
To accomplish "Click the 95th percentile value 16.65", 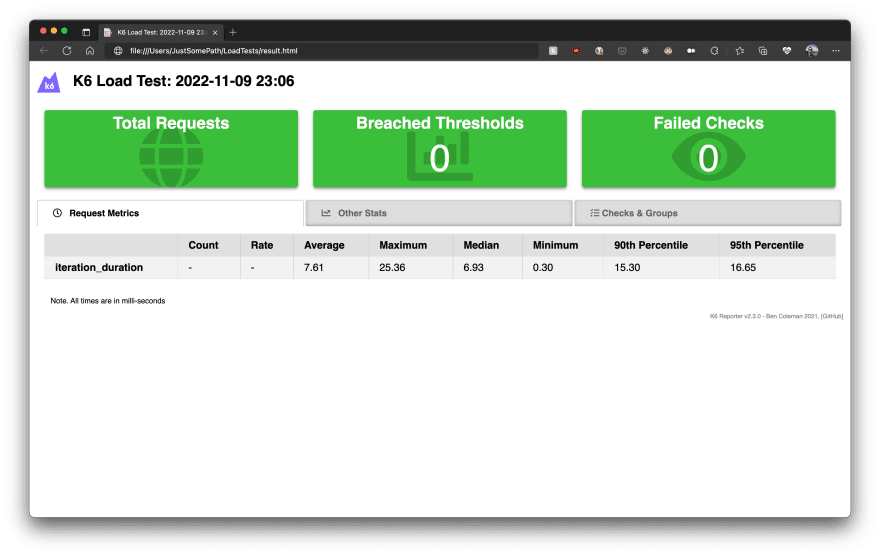I will pos(743,268).
